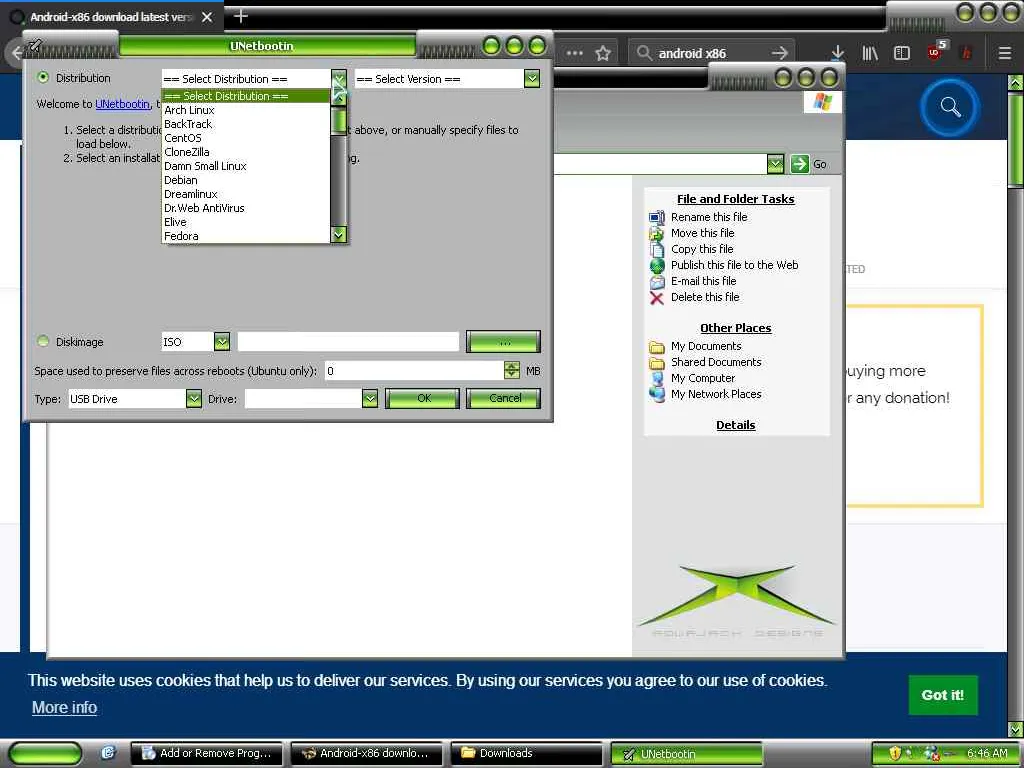The image size is (1024, 768).
Task: Collapse the Other Places section
Action: [x=735, y=328]
